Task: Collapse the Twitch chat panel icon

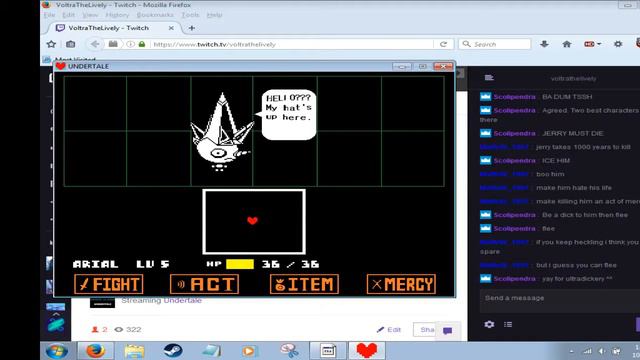Action: (x=489, y=78)
